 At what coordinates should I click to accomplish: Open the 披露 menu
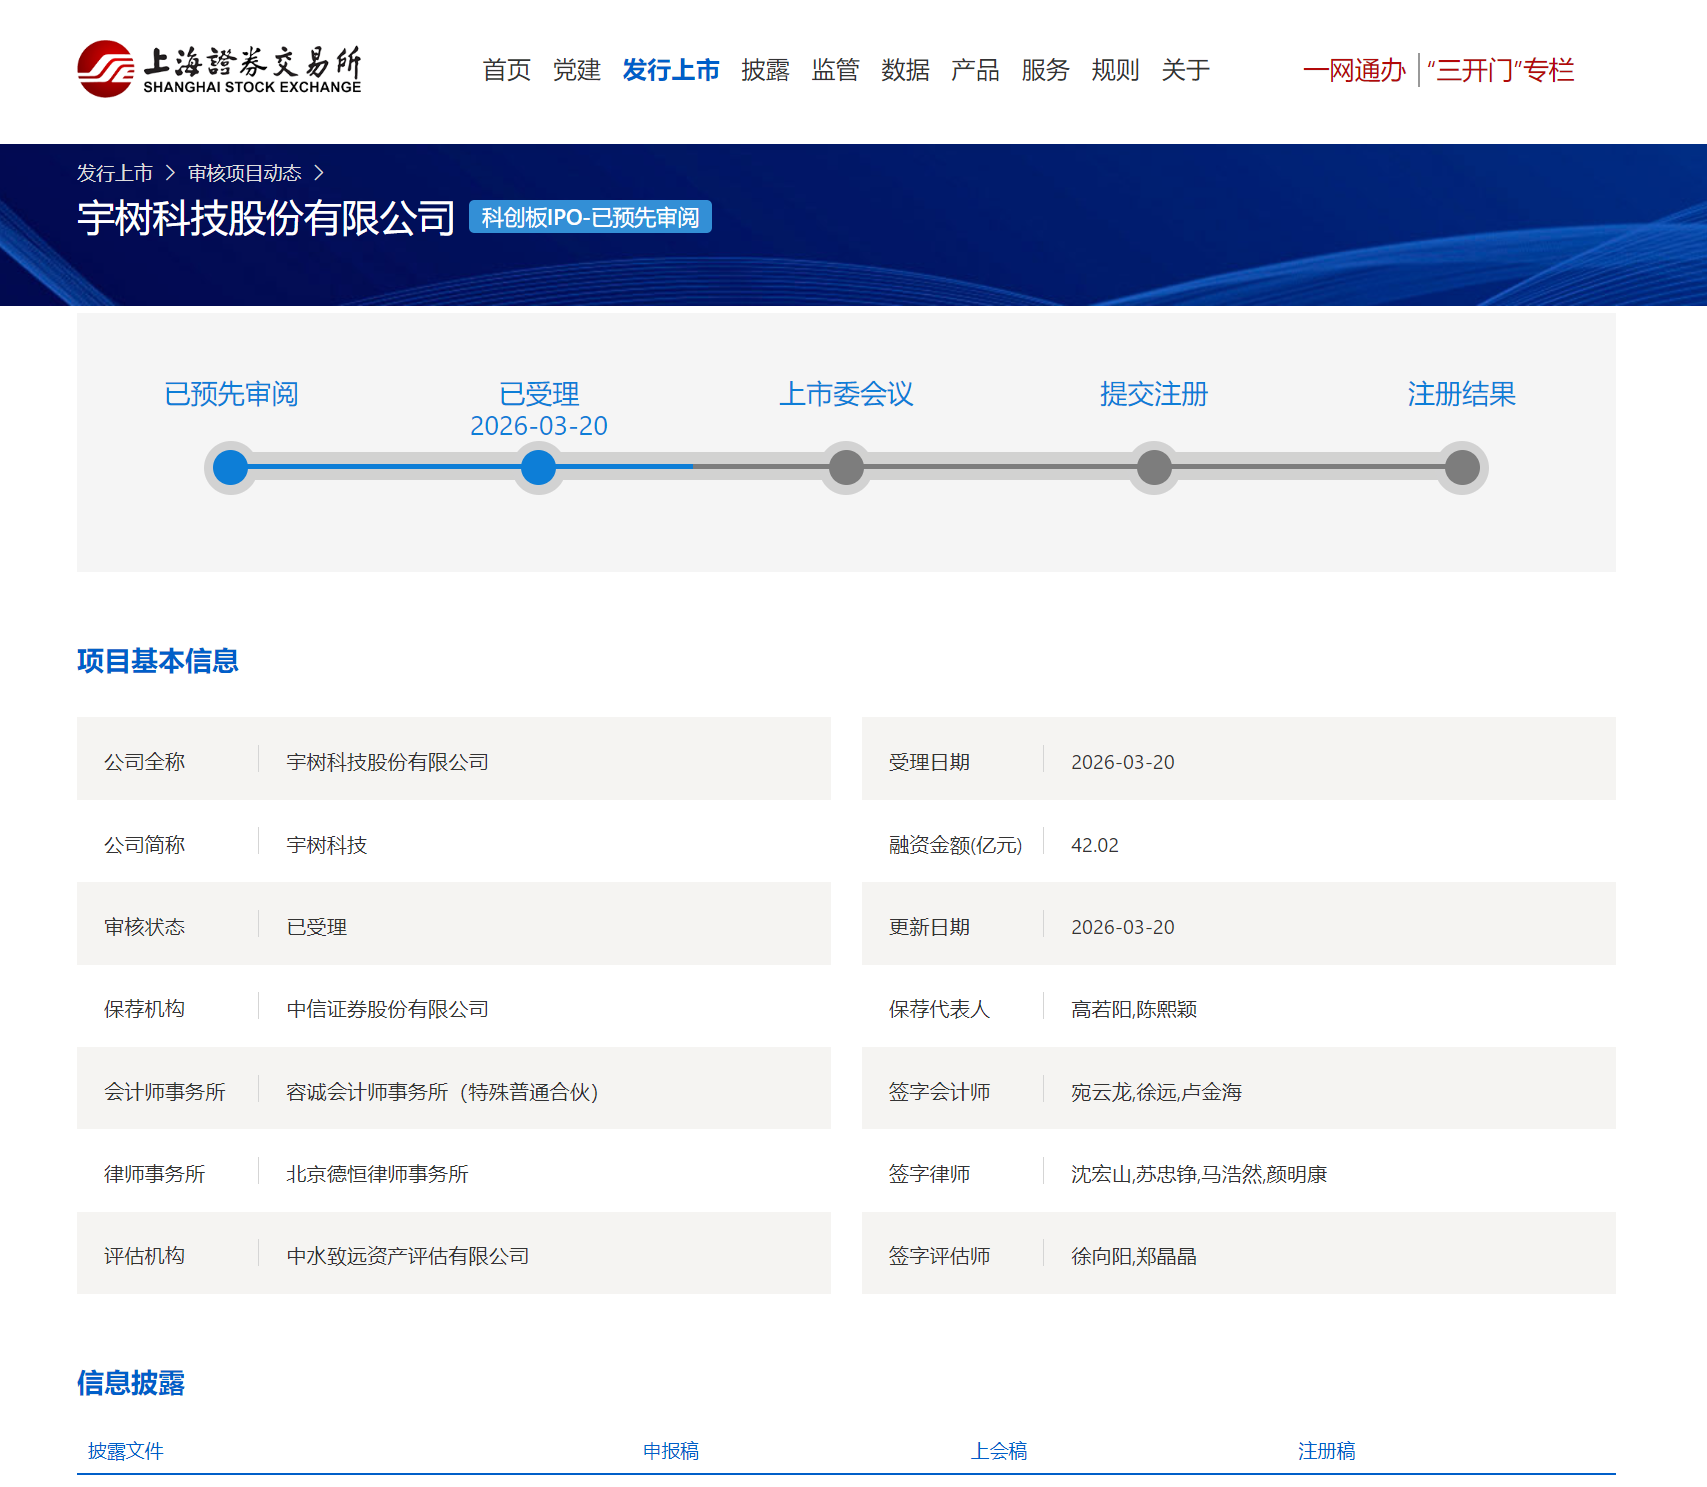pos(765,70)
